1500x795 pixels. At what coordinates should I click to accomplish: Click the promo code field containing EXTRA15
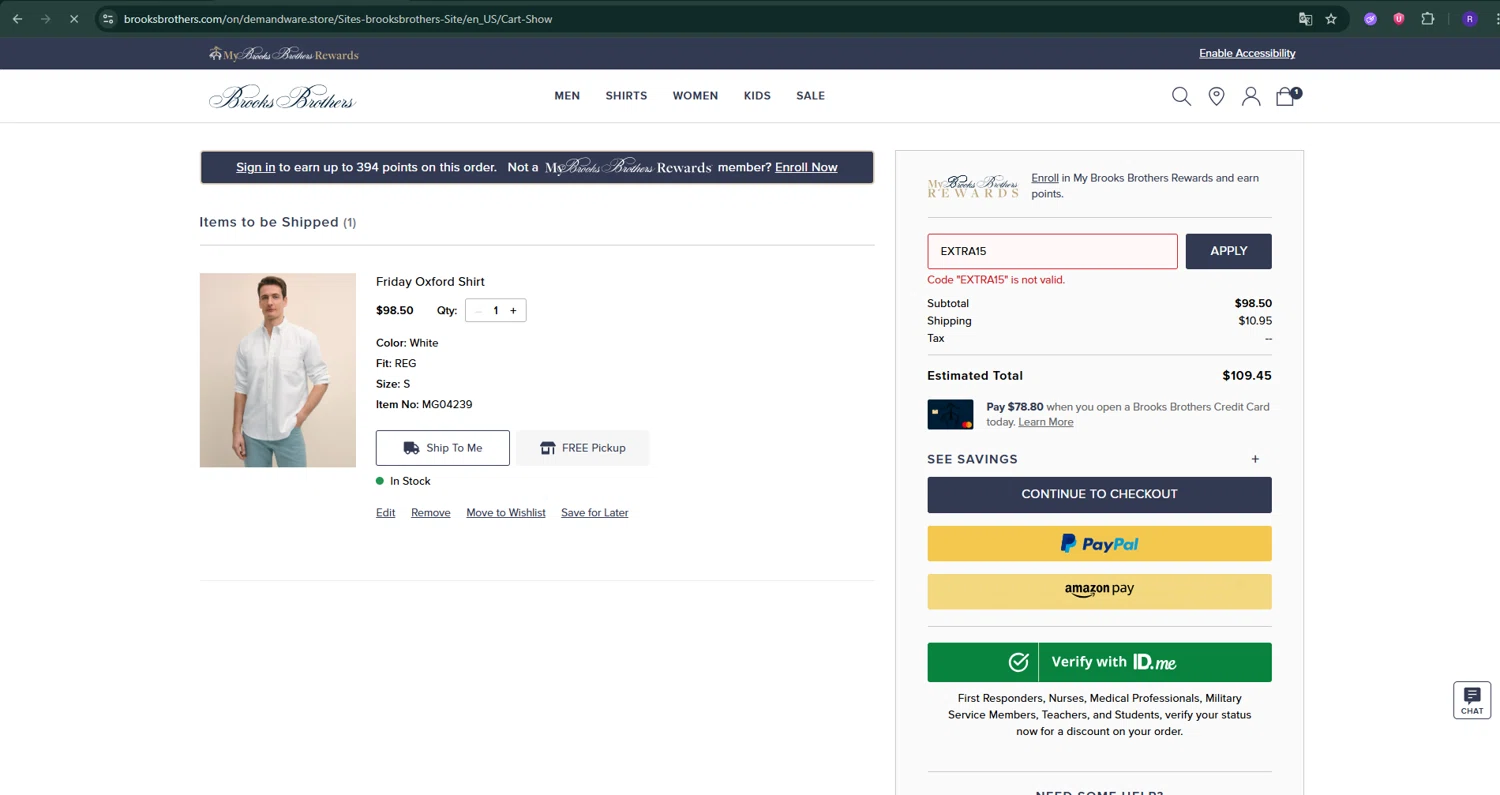pos(1052,251)
